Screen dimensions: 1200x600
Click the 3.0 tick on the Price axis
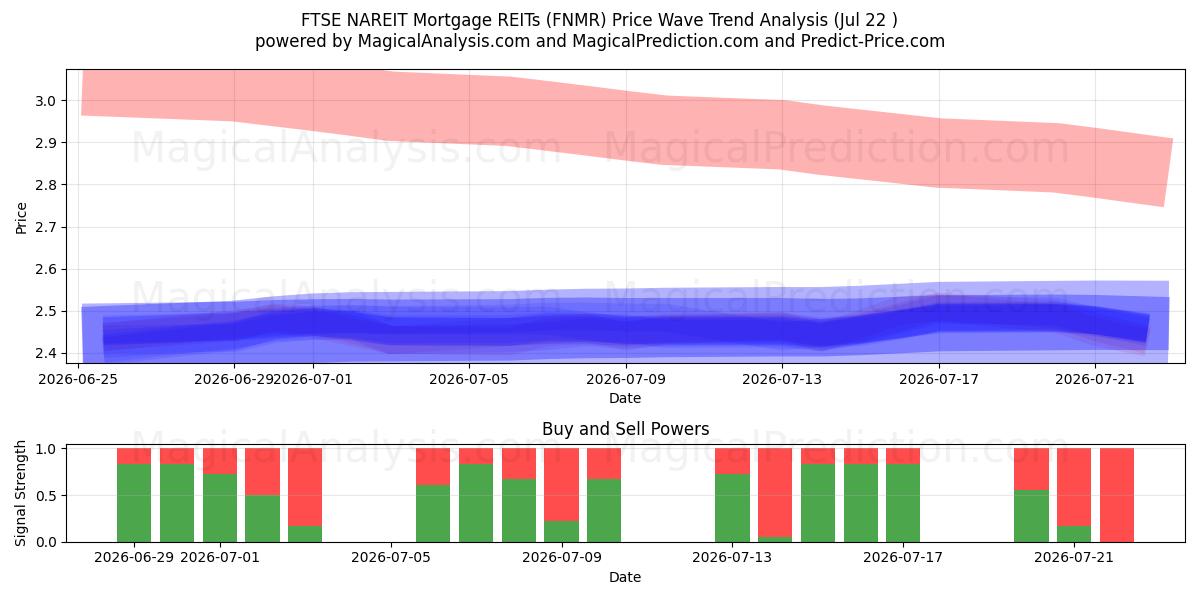coord(47,101)
